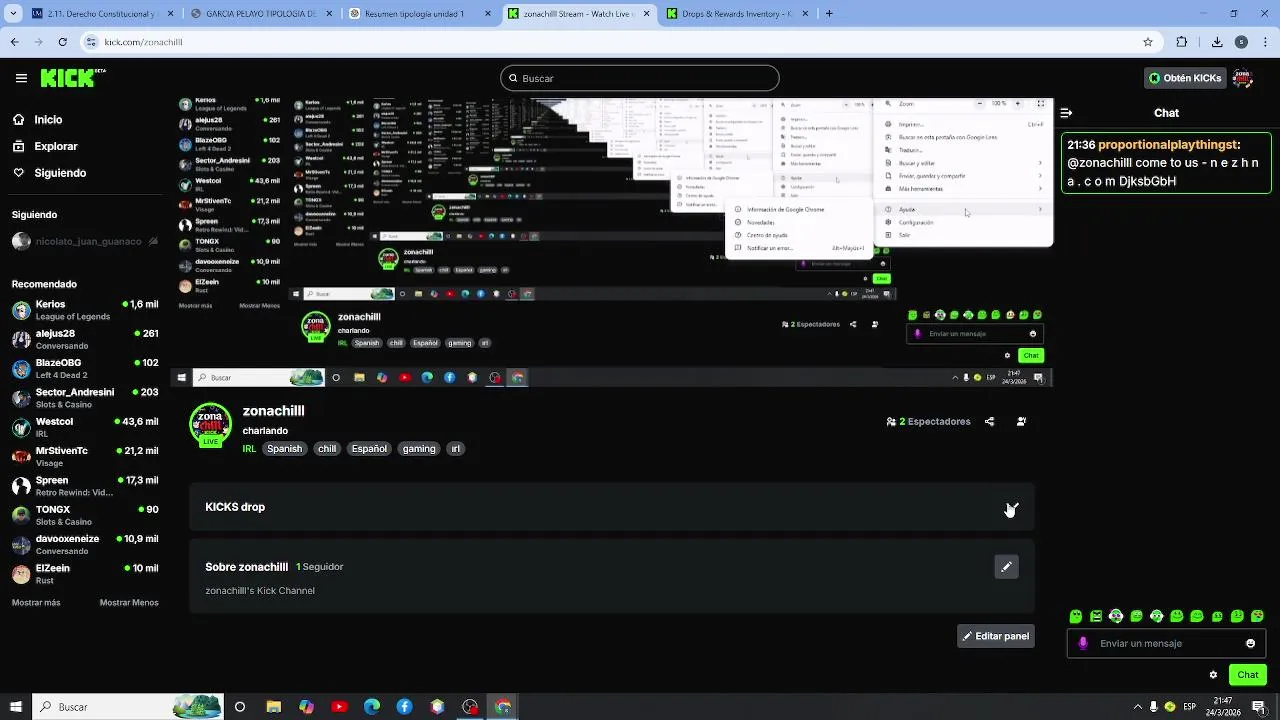
Task: Open Westcol recommended channel
Action: (x=84, y=427)
